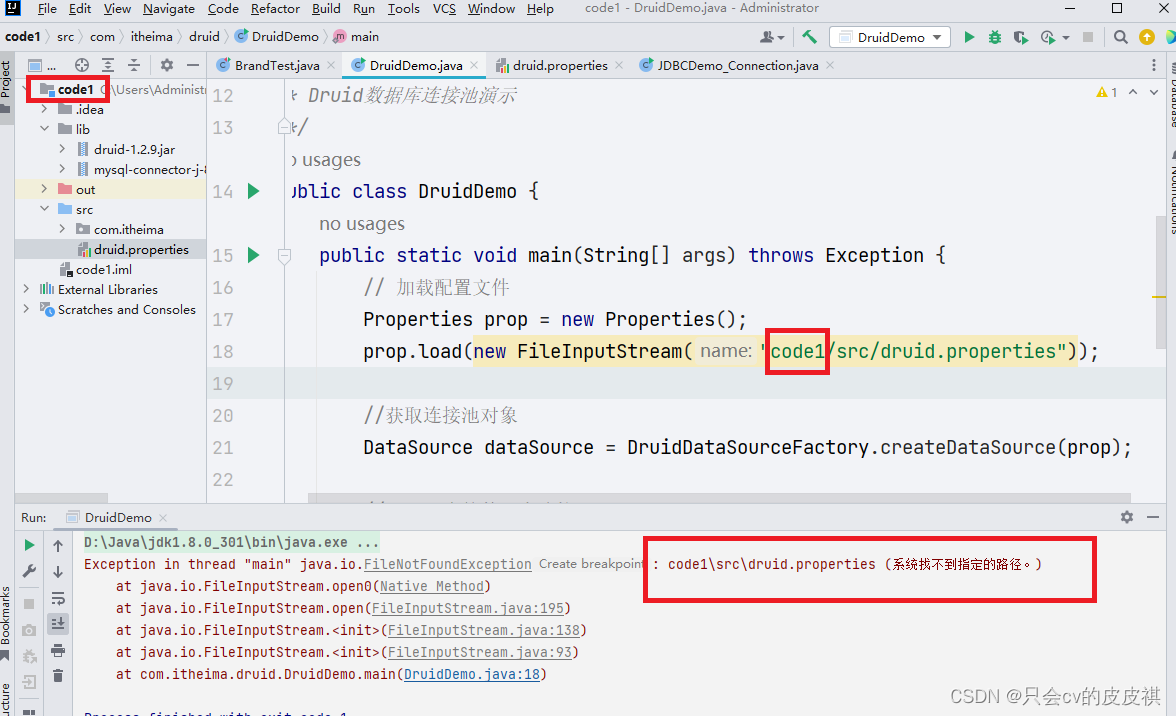
Task: Print console output using the printer icon
Action: coord(58,649)
